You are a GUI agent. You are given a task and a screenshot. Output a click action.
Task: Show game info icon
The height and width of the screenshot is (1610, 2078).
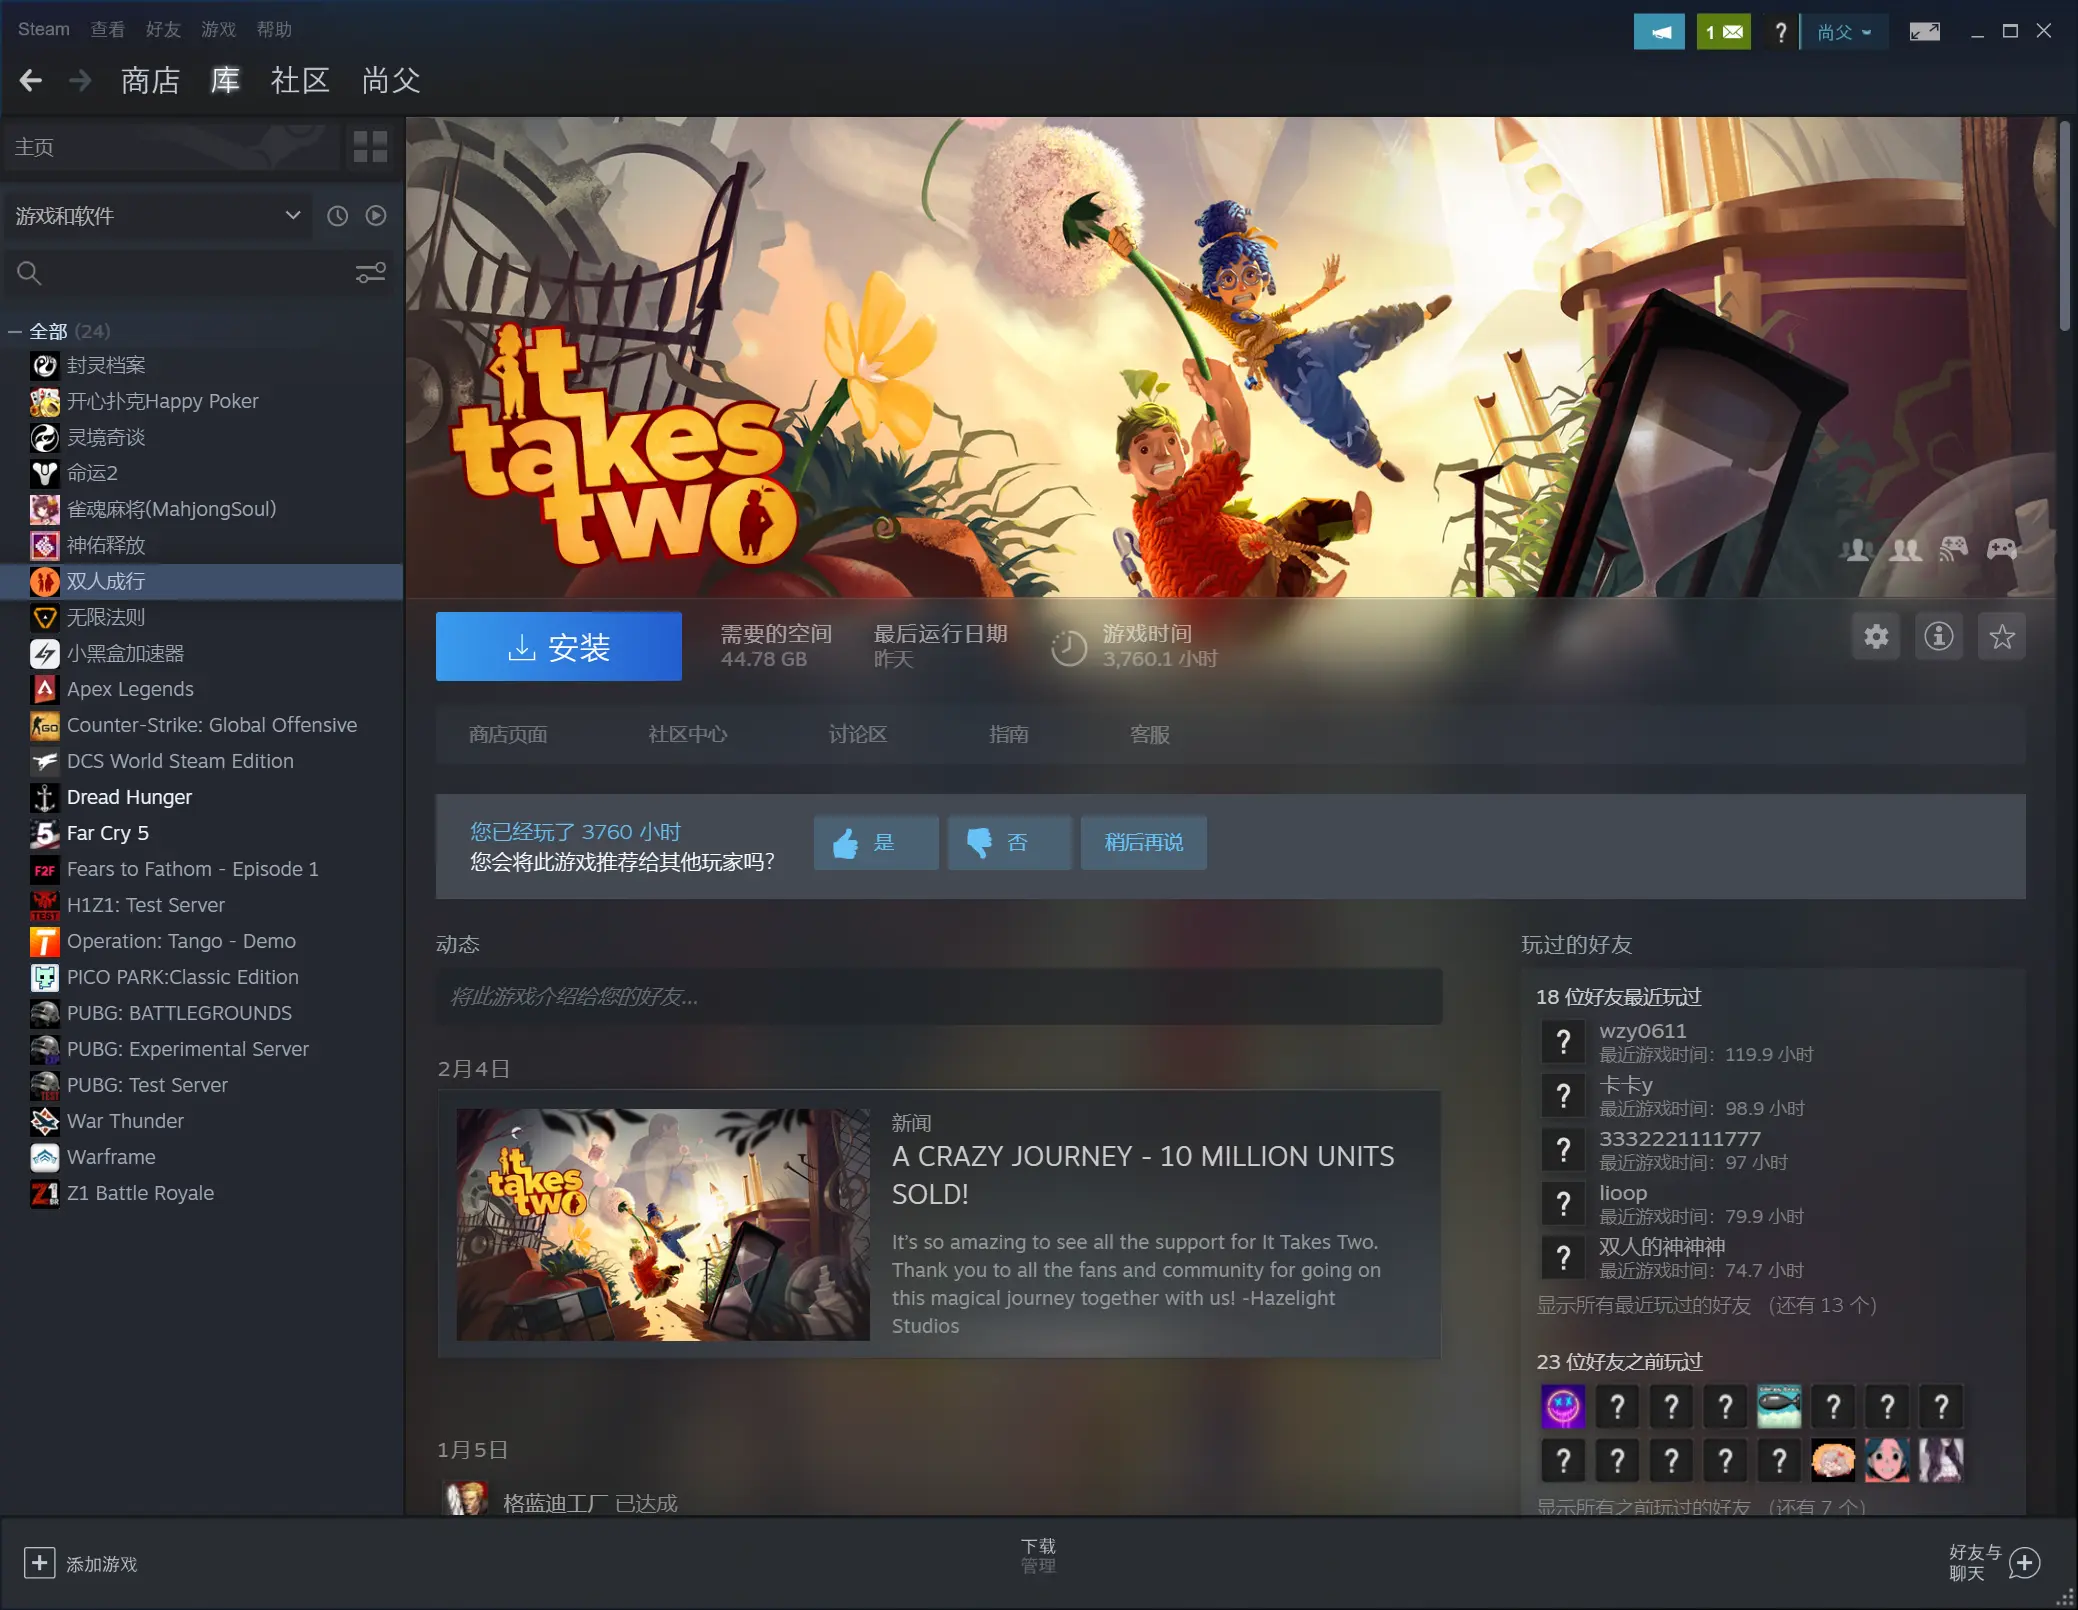tap(1939, 636)
